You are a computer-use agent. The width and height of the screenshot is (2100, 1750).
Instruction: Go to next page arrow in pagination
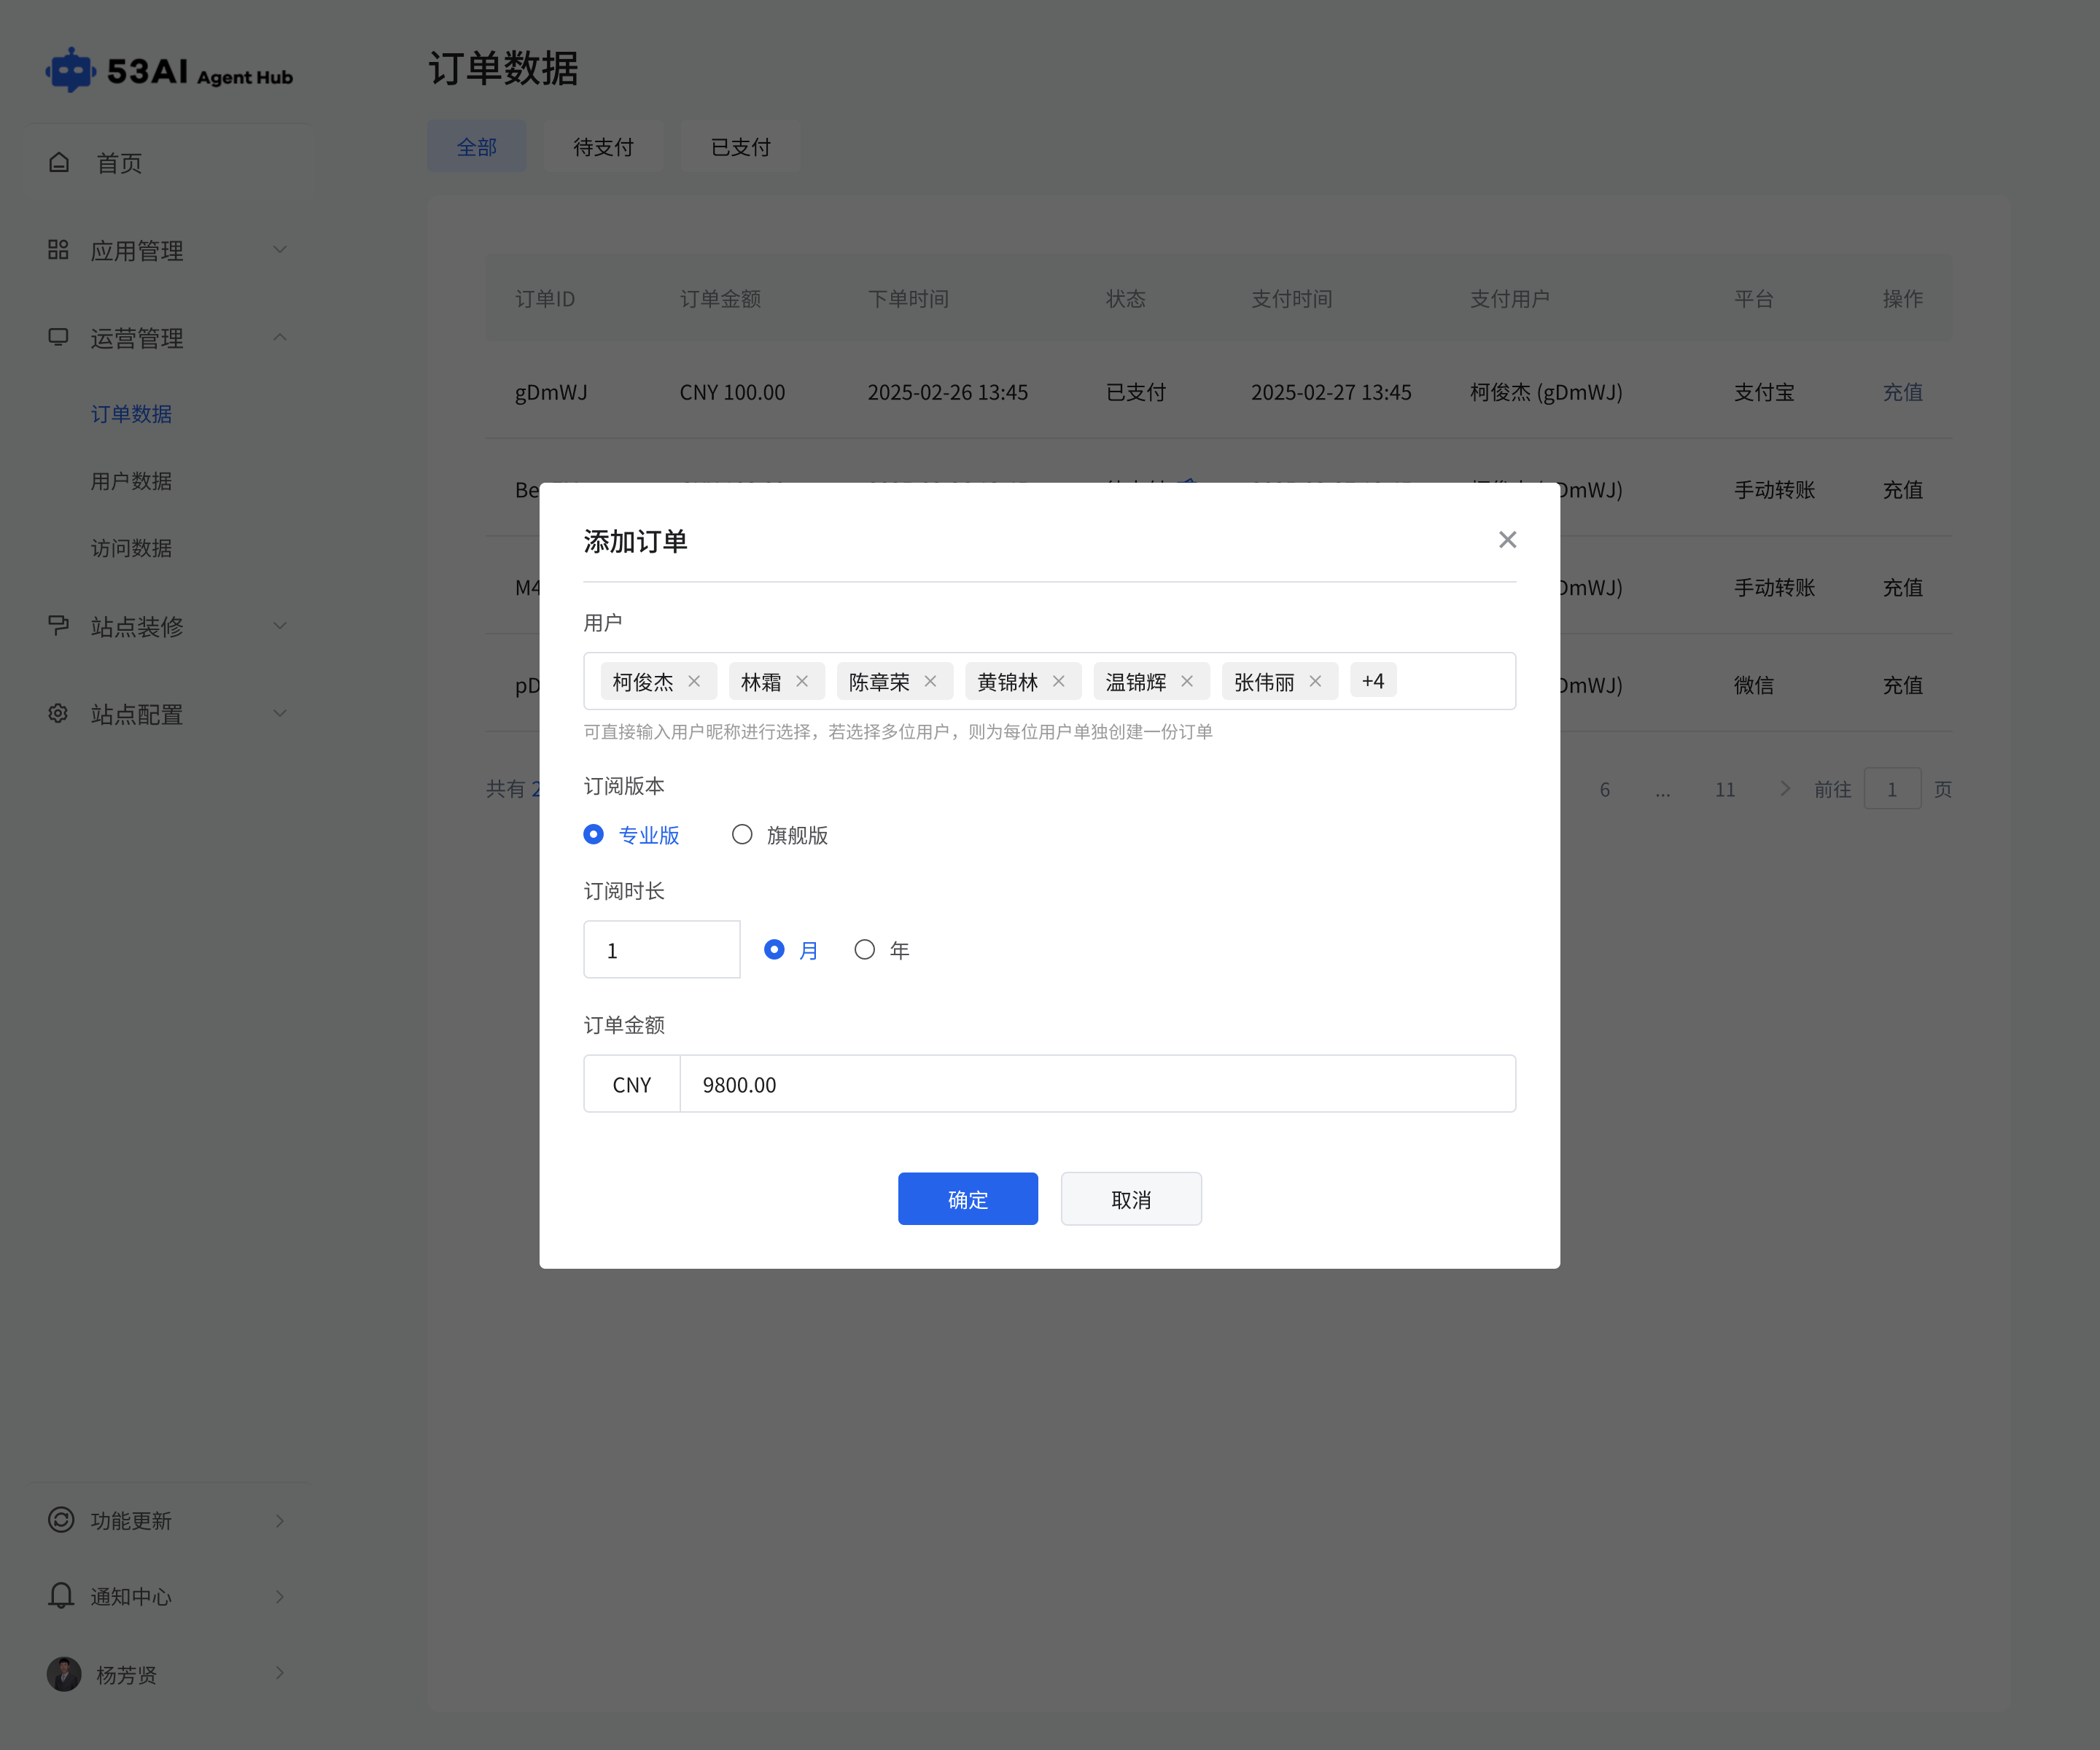[x=1784, y=788]
